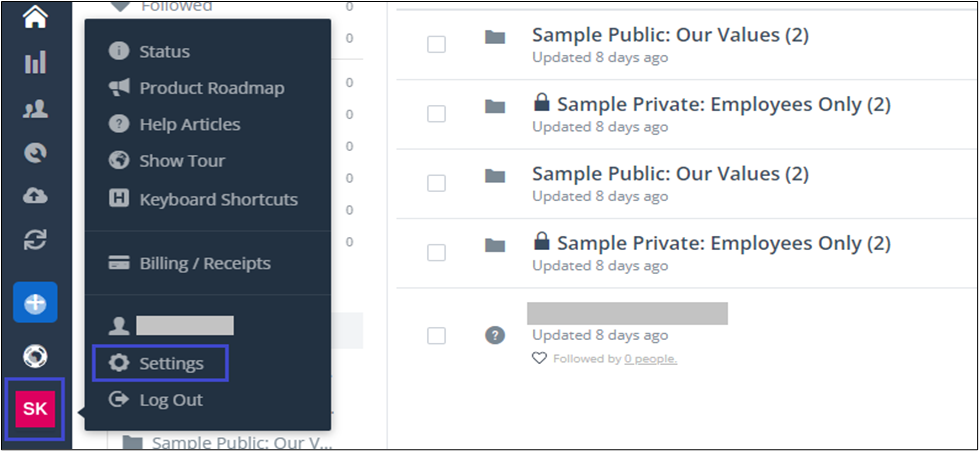
Task: Click the refresh sync icon in the sidebar
Action: (x=35, y=240)
